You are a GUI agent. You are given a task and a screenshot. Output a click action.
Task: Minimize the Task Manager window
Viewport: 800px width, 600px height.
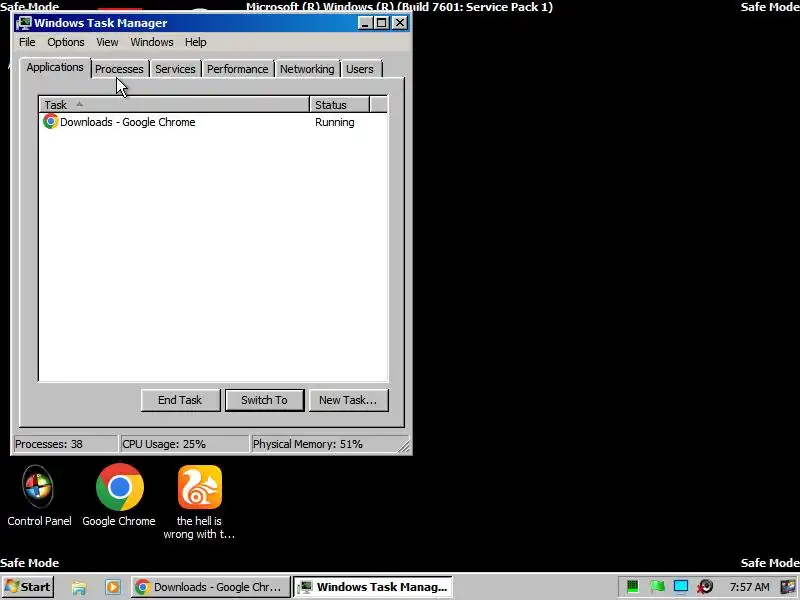point(364,23)
